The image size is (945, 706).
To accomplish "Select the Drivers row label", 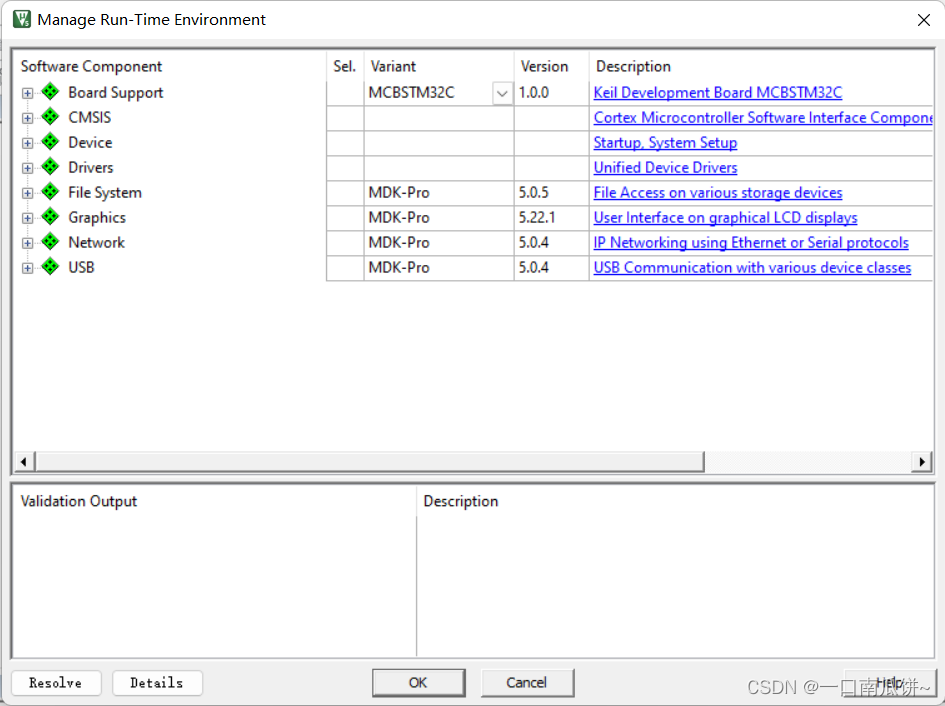I will pos(91,168).
